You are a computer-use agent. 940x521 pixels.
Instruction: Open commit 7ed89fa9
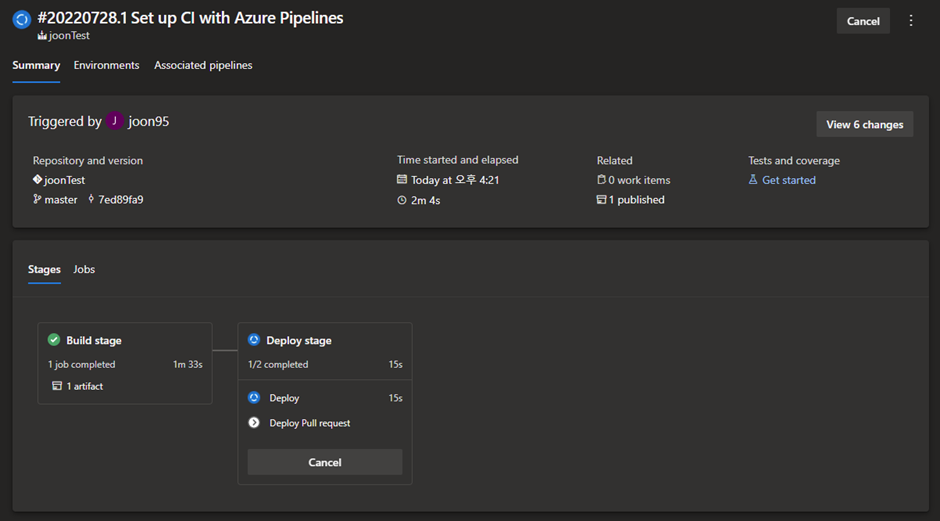[x=120, y=199]
